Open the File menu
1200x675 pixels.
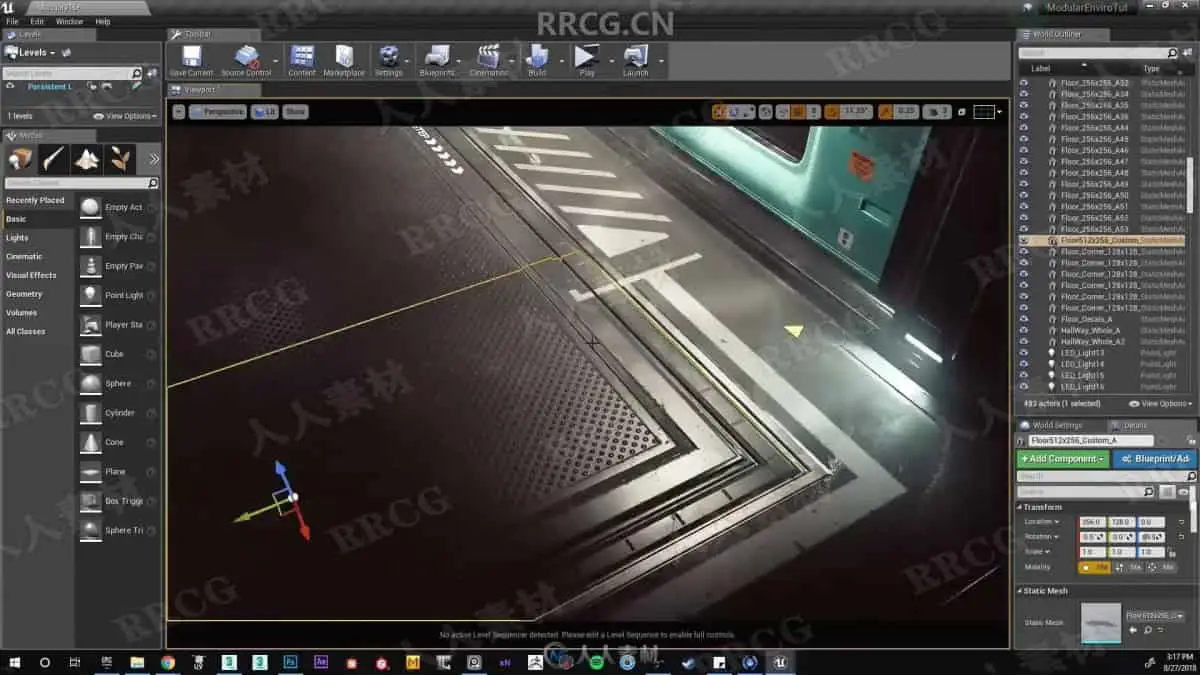pos(12,21)
